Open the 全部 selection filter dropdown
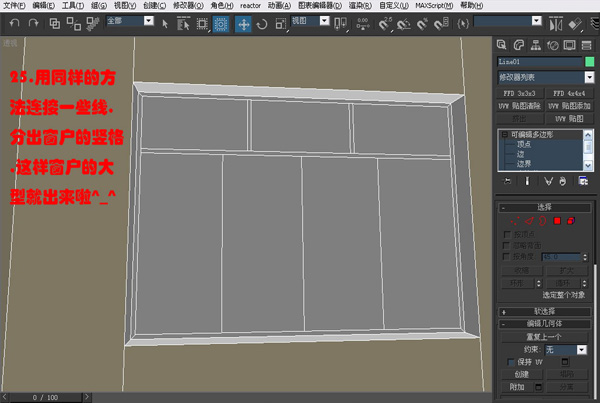 click(149, 21)
